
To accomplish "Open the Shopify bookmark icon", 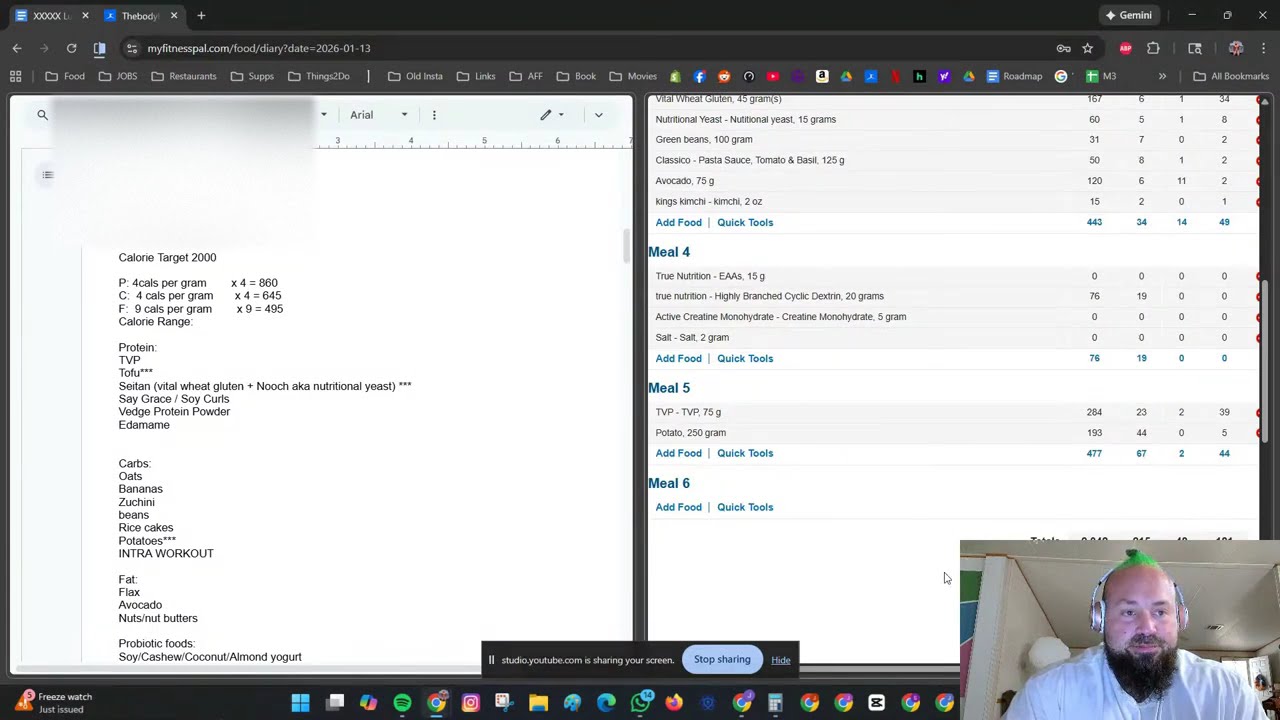I will (x=675, y=76).
